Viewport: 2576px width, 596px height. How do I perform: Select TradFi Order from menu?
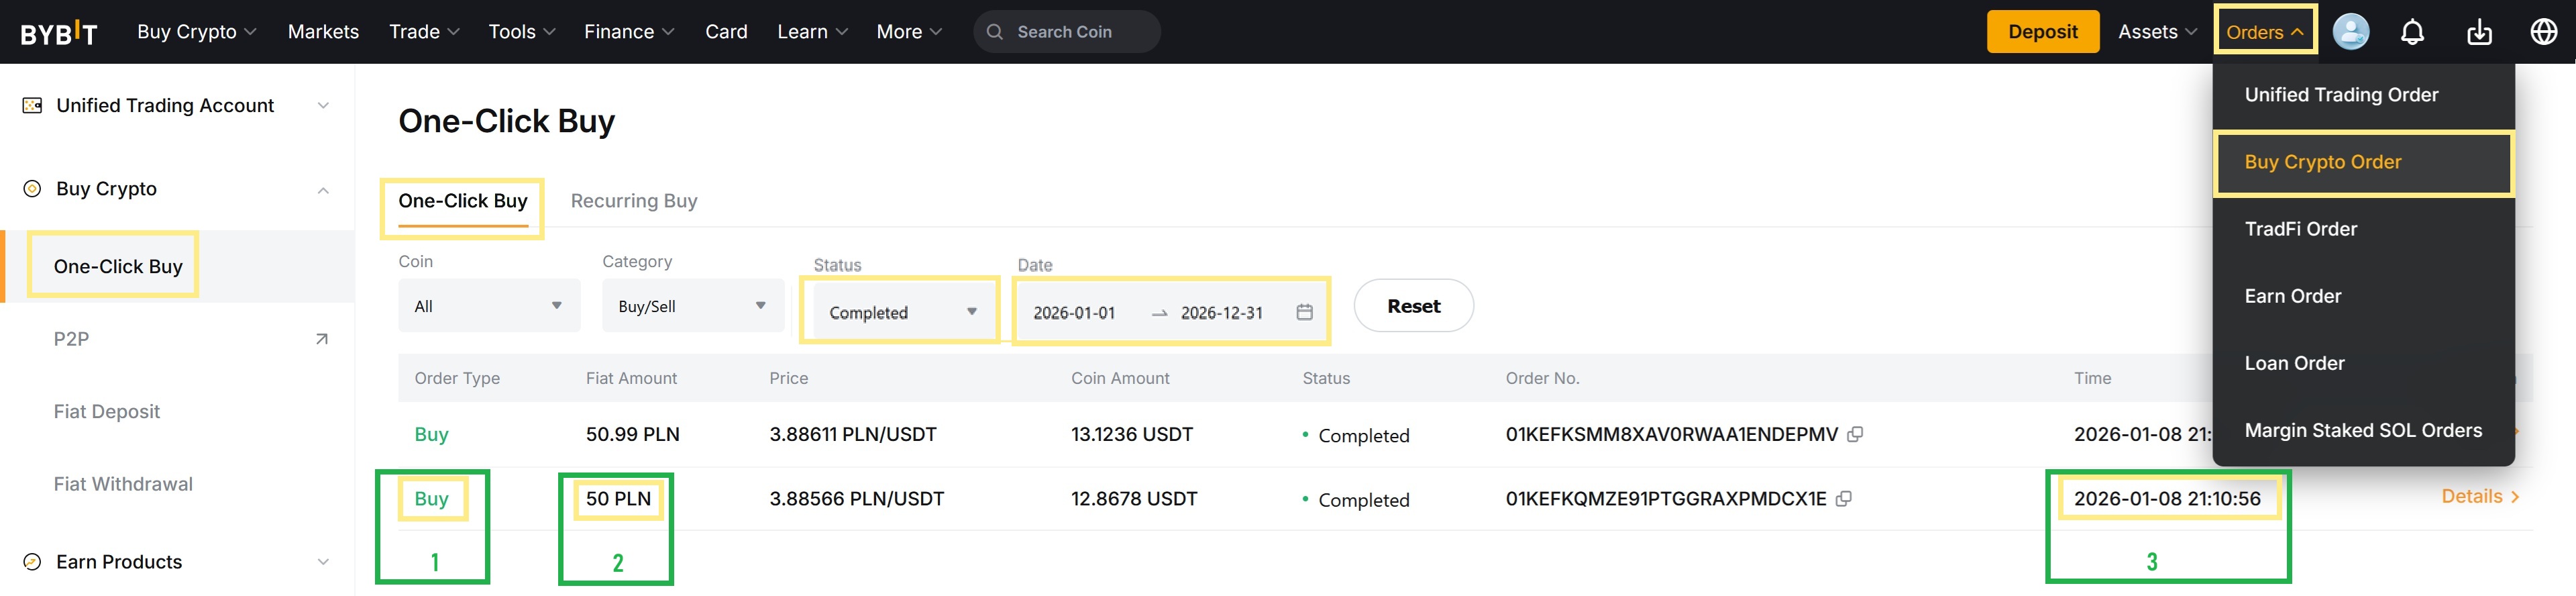coord(2363,229)
